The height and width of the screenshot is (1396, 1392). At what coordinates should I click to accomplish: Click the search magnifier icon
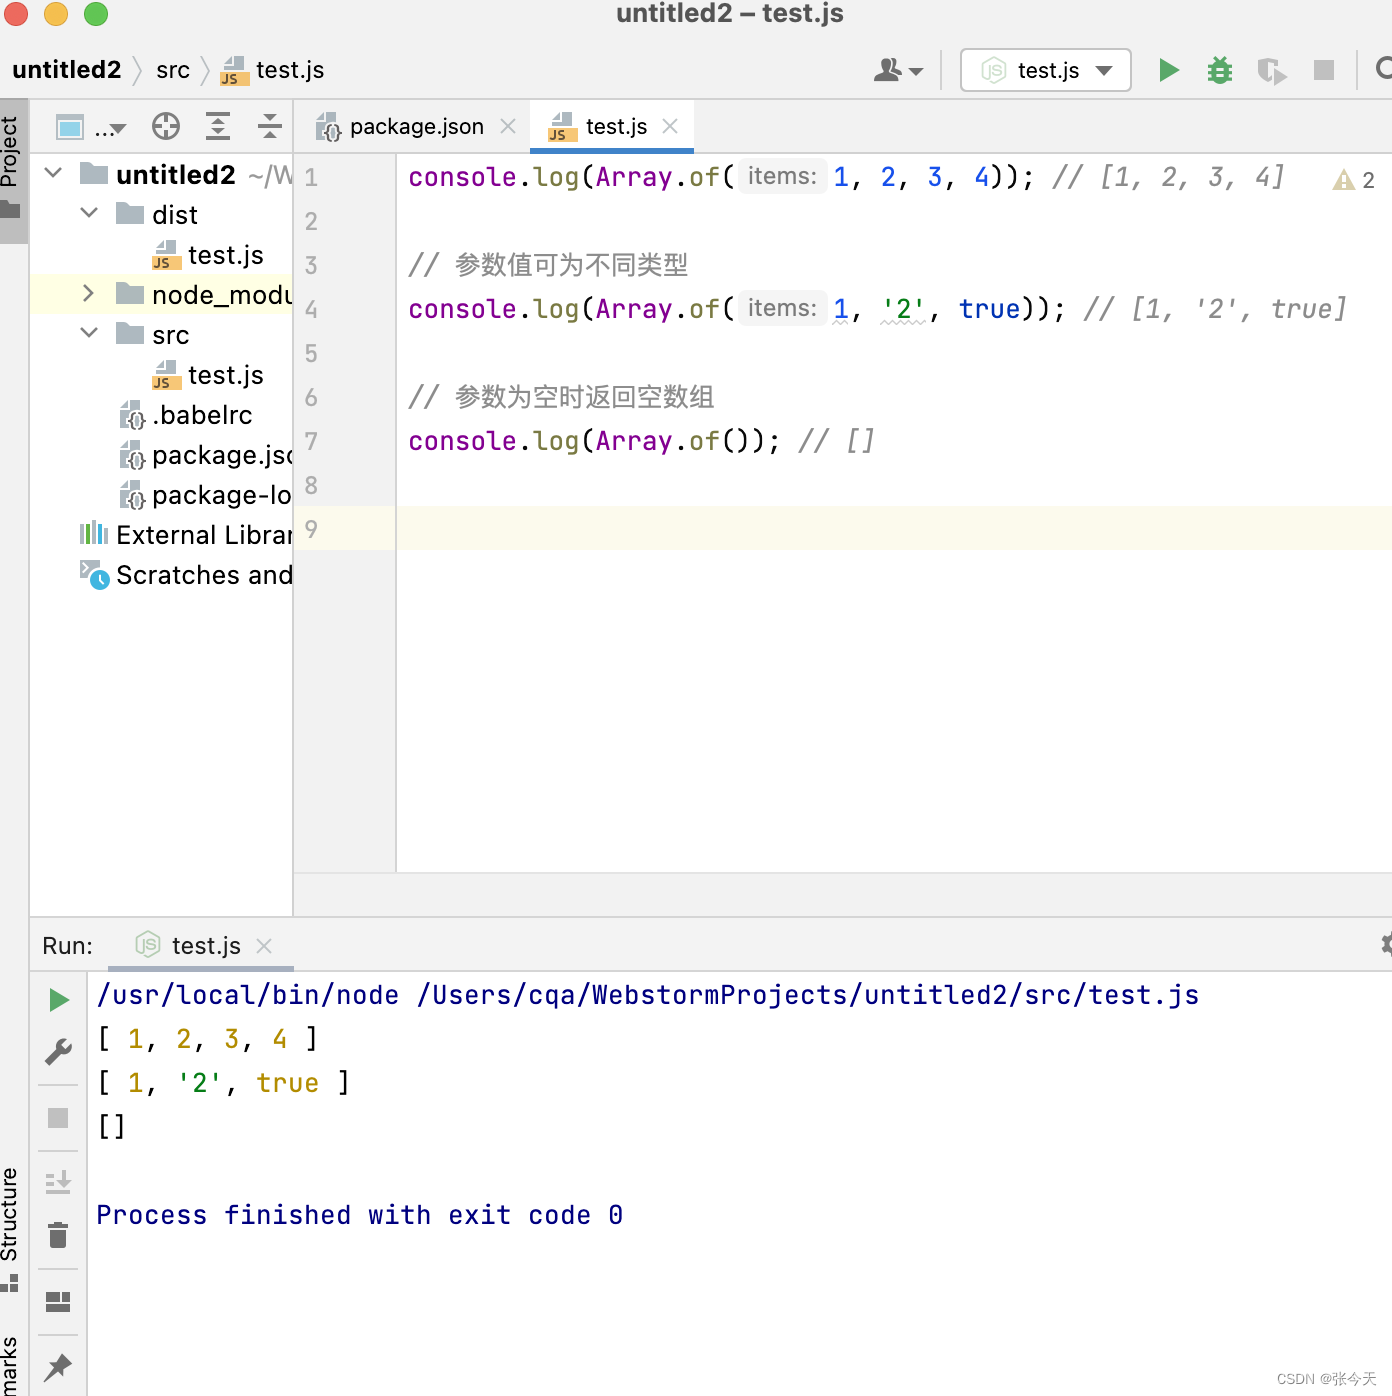1383,70
